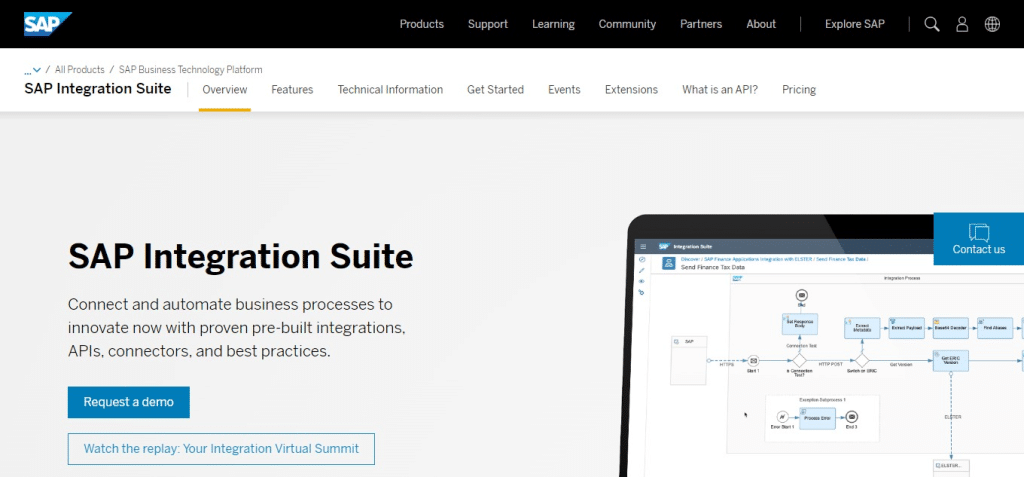The image size is (1024, 477).
Task: Click the SAP Integration Suite sub-navigation title
Action: point(98,89)
